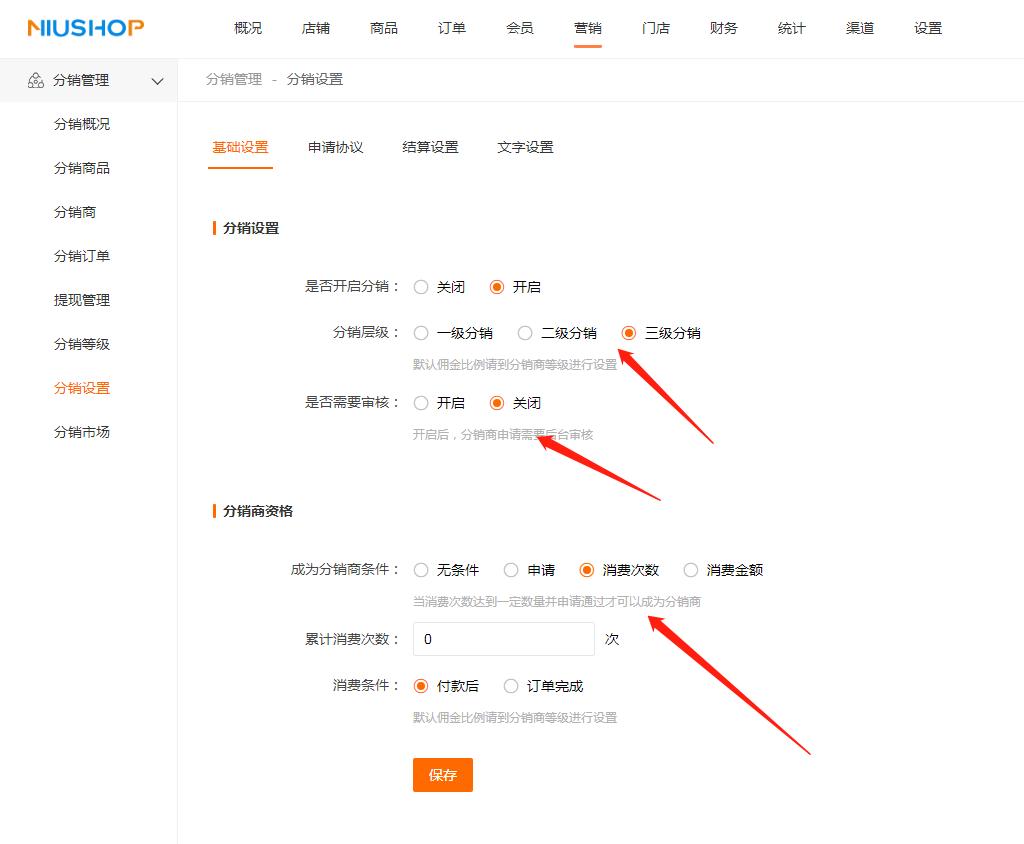Screen dimensions: 1024x844
Task: Open the 营销 menu item
Action: point(588,28)
